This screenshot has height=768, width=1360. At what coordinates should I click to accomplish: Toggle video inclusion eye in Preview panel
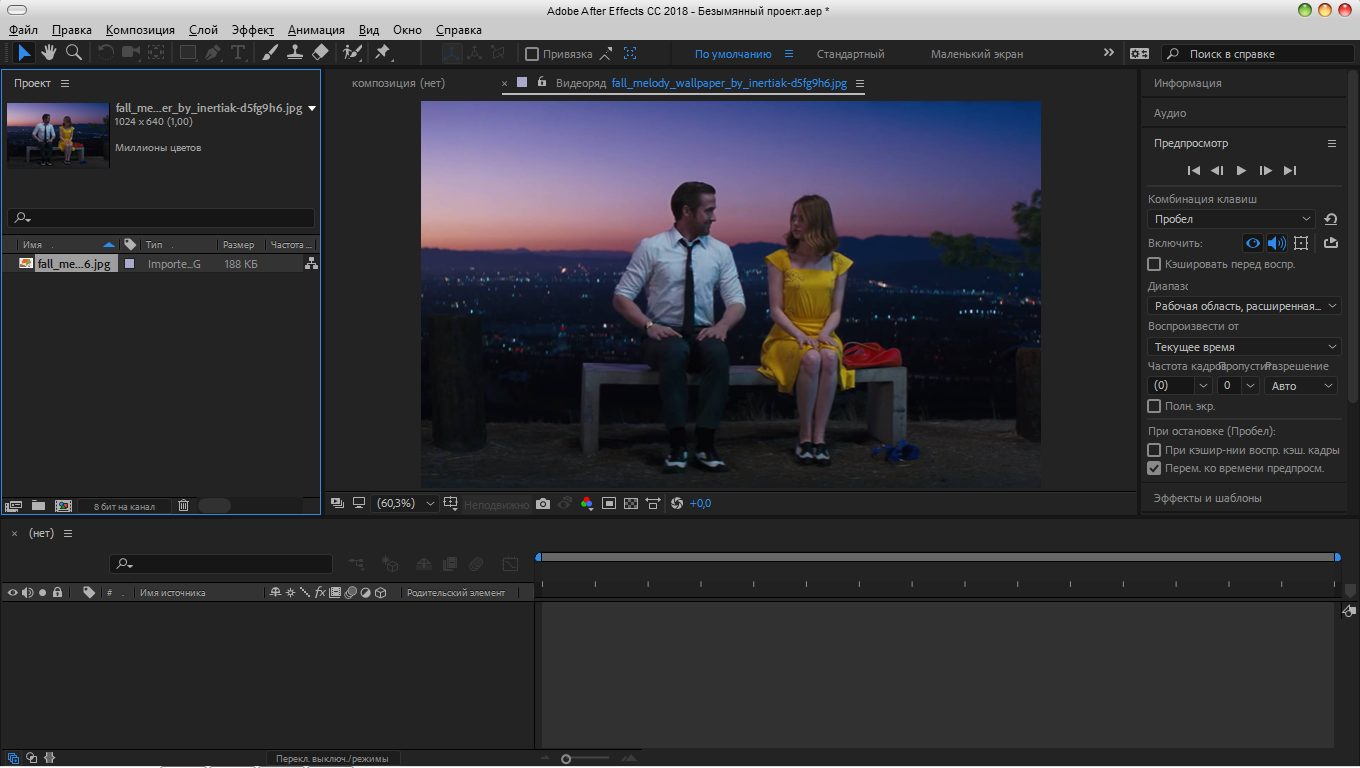click(1252, 243)
